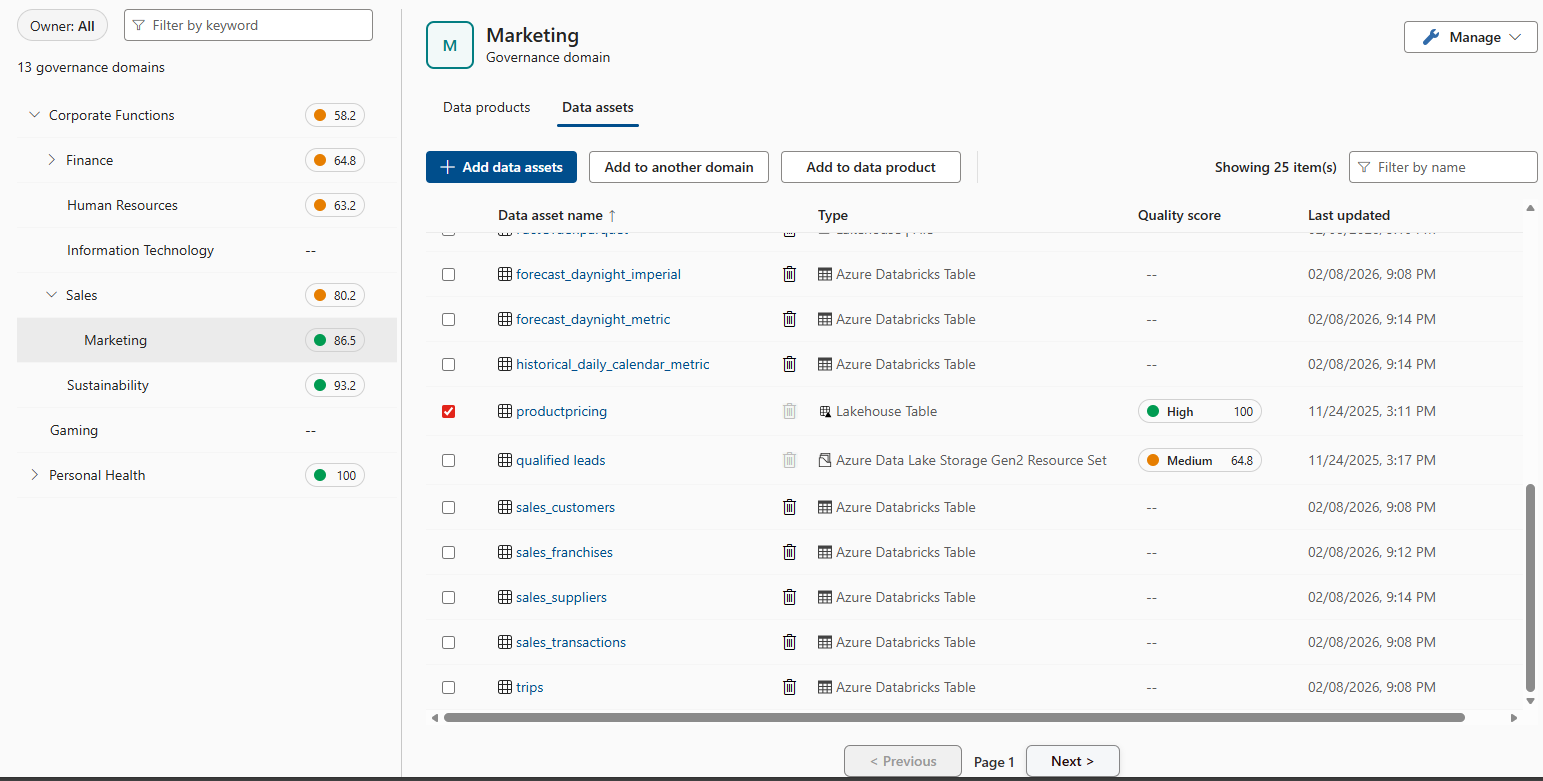Click table icon beside productpricing
This screenshot has width=1543, height=781.
(505, 411)
